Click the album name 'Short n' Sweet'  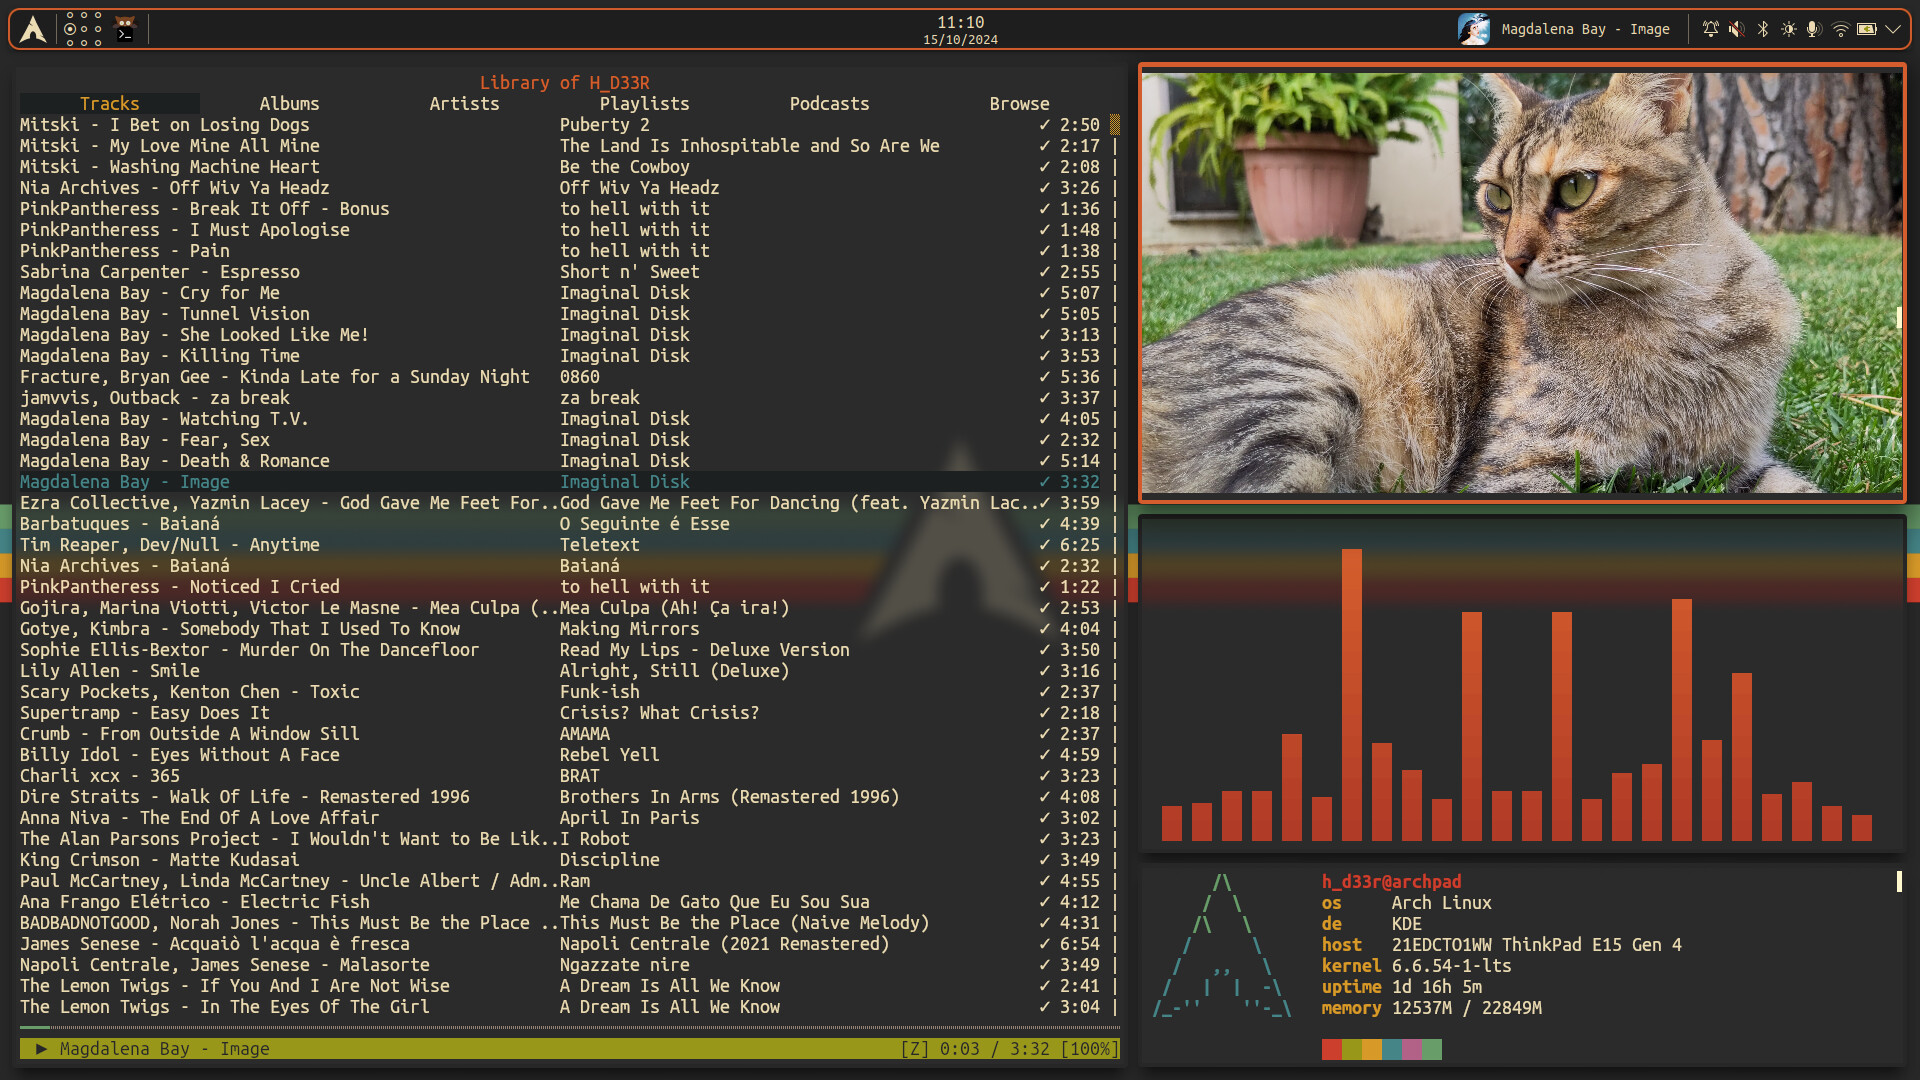[x=629, y=272]
